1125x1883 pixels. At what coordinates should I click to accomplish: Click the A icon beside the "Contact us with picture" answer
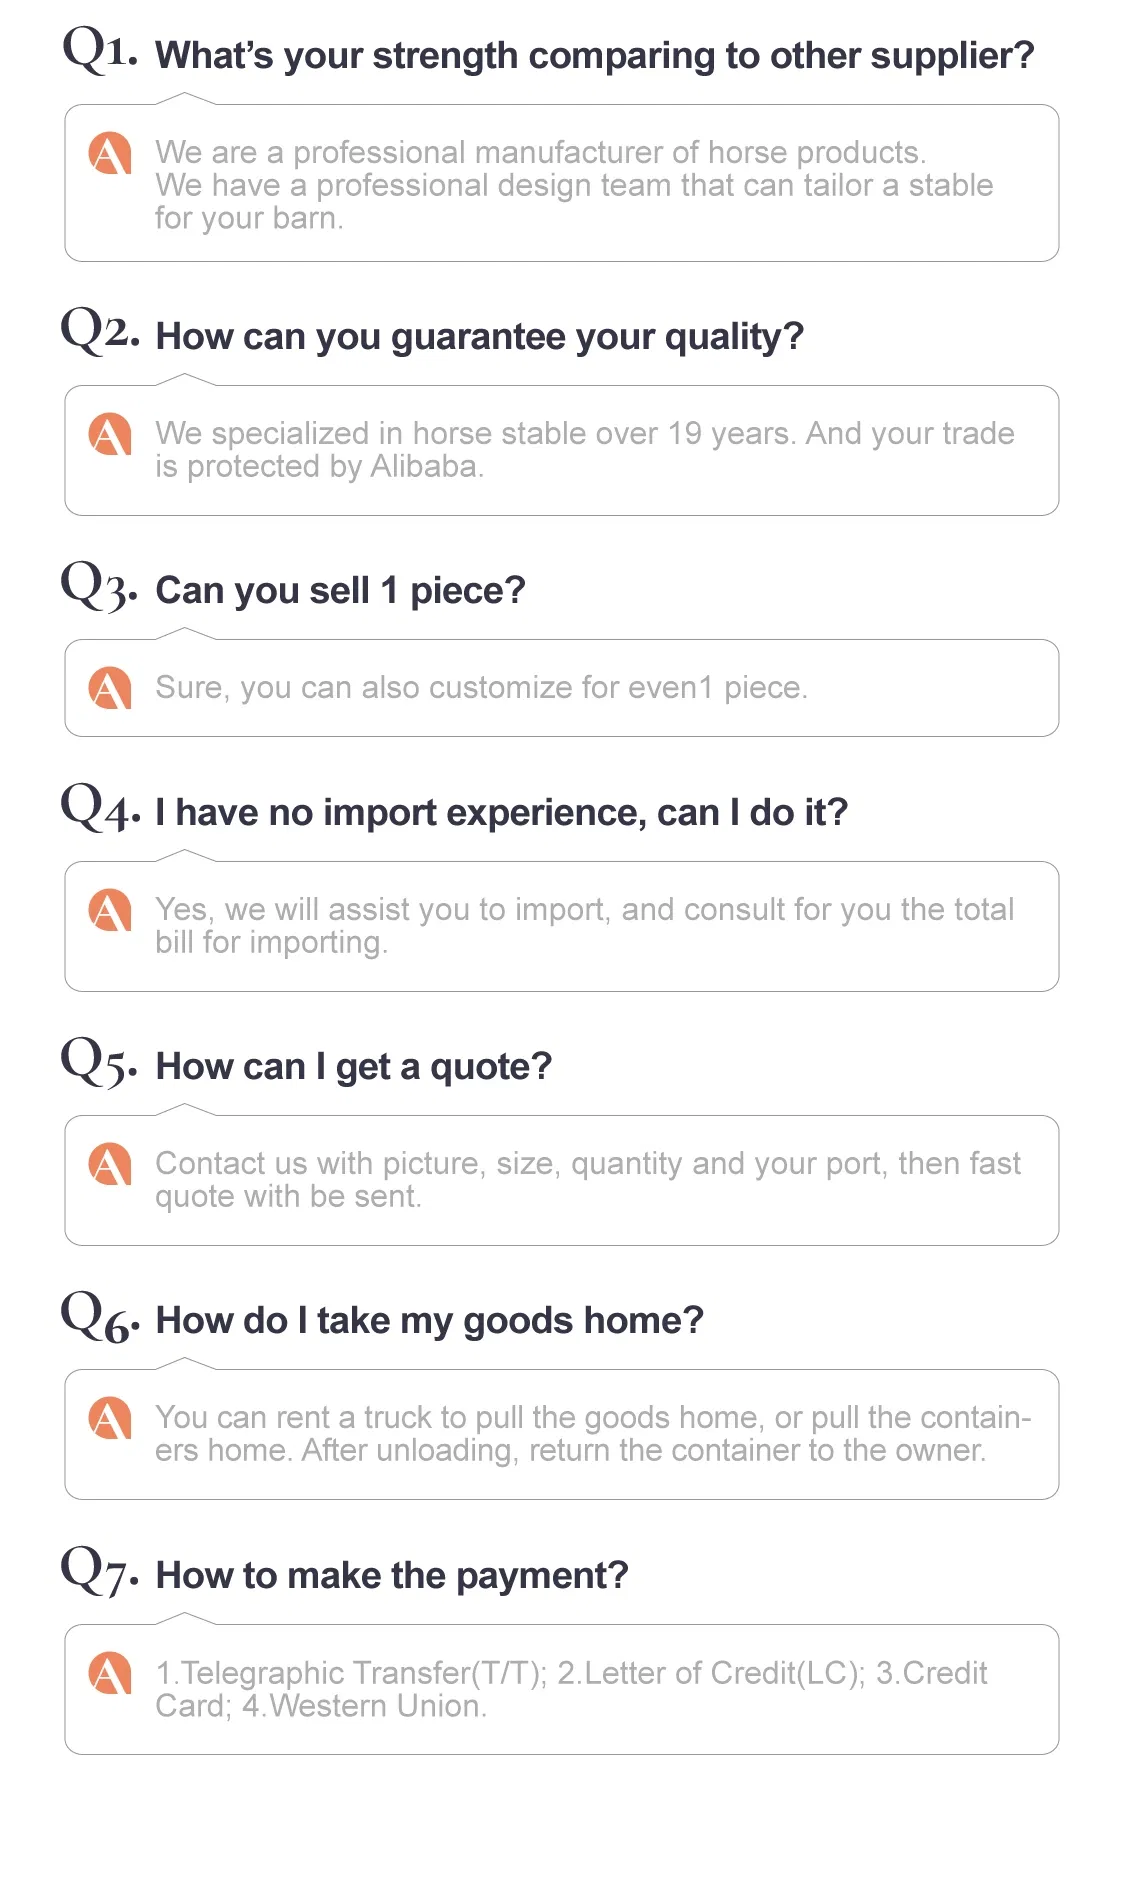(x=110, y=1164)
